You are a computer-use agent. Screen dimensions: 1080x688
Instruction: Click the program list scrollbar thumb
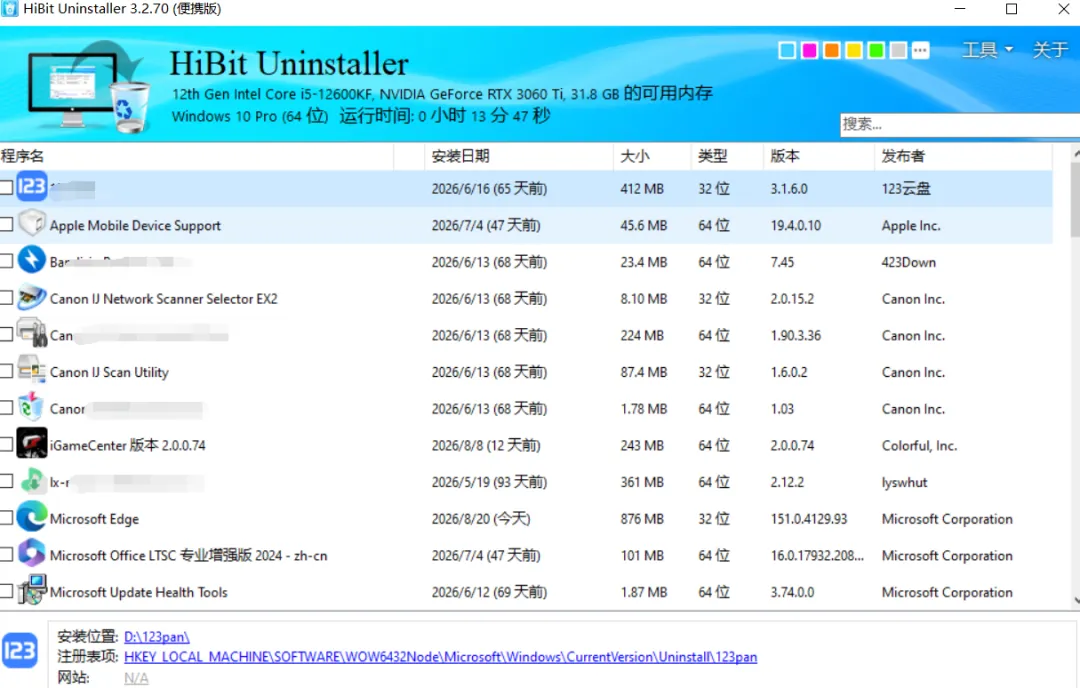[1075, 200]
